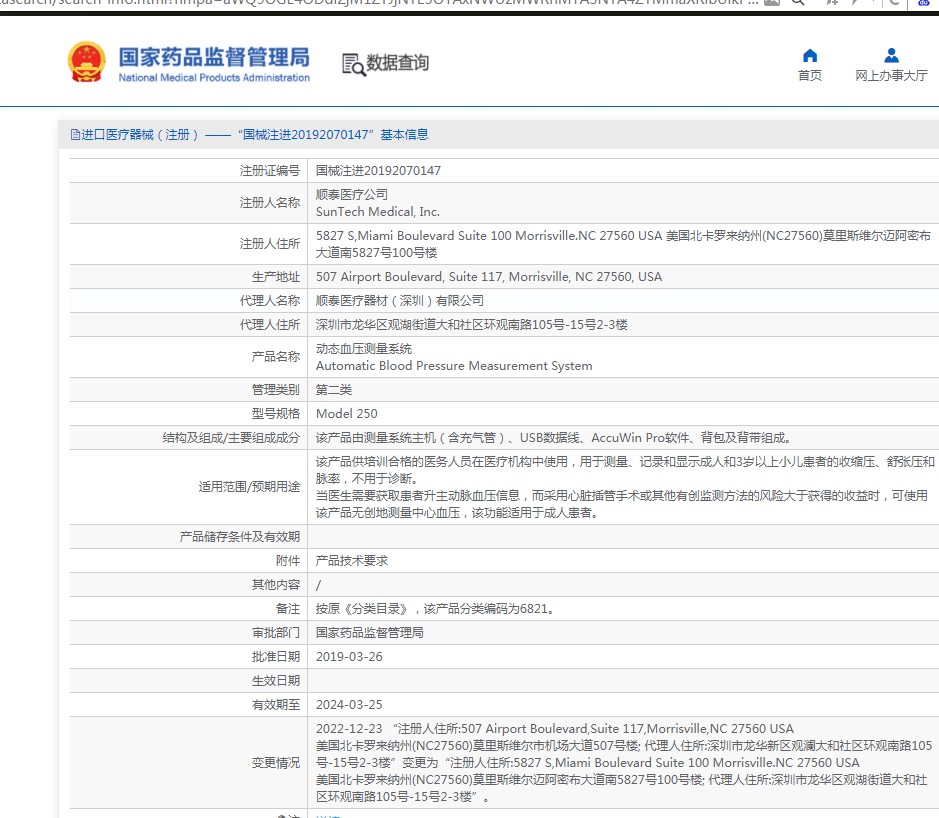Click the person icon above 网上办事大厅
The height and width of the screenshot is (818, 939).
point(891,55)
